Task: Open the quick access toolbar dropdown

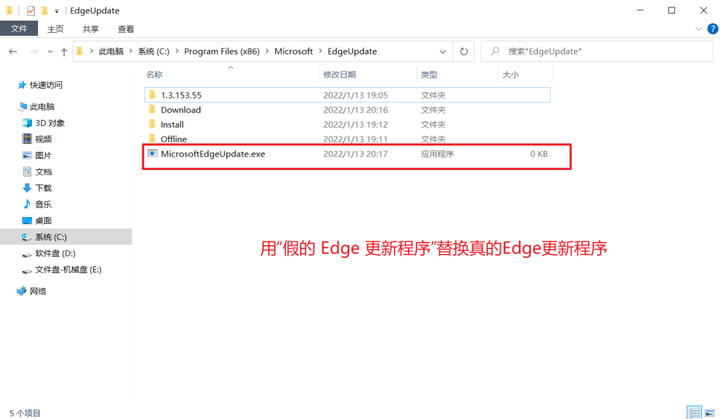Action: click(x=56, y=11)
